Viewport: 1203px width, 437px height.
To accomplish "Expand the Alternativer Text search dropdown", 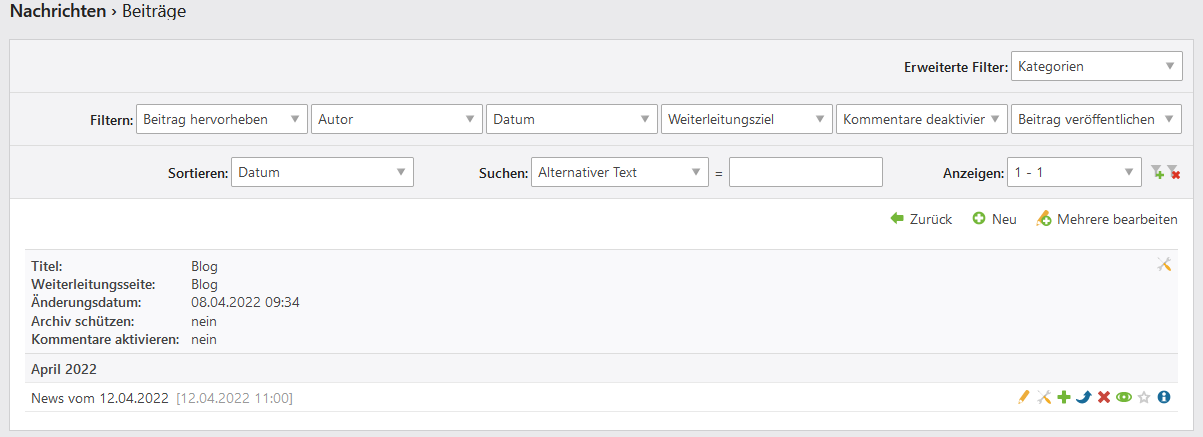I will click(620, 172).
